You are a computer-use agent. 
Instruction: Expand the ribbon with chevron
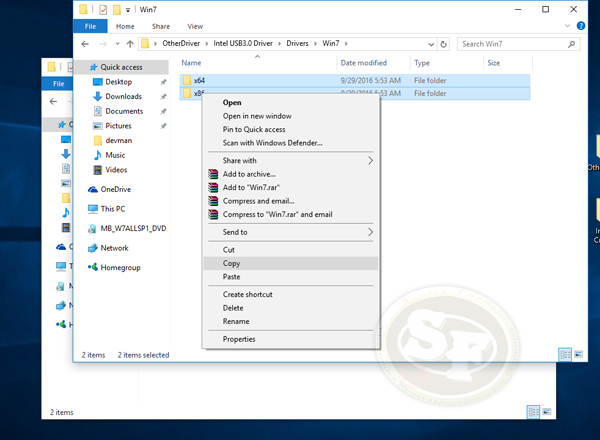click(x=567, y=26)
